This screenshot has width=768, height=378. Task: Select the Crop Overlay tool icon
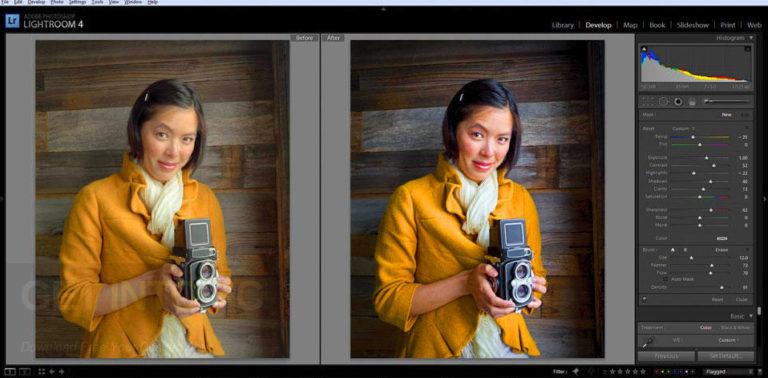648,102
